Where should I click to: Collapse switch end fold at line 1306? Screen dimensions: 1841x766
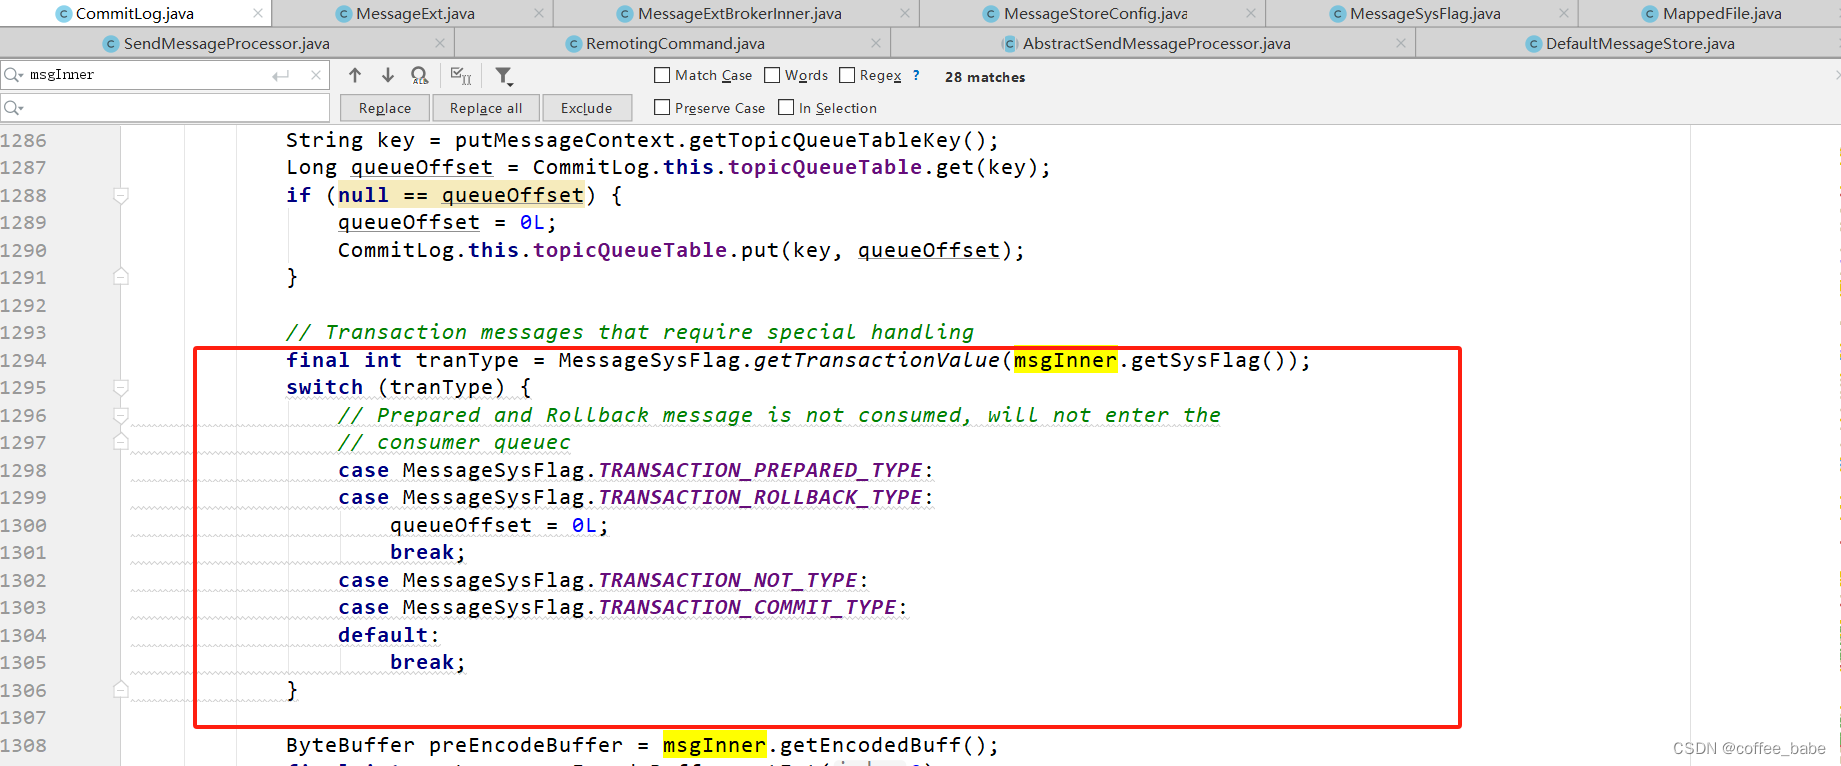click(x=121, y=690)
